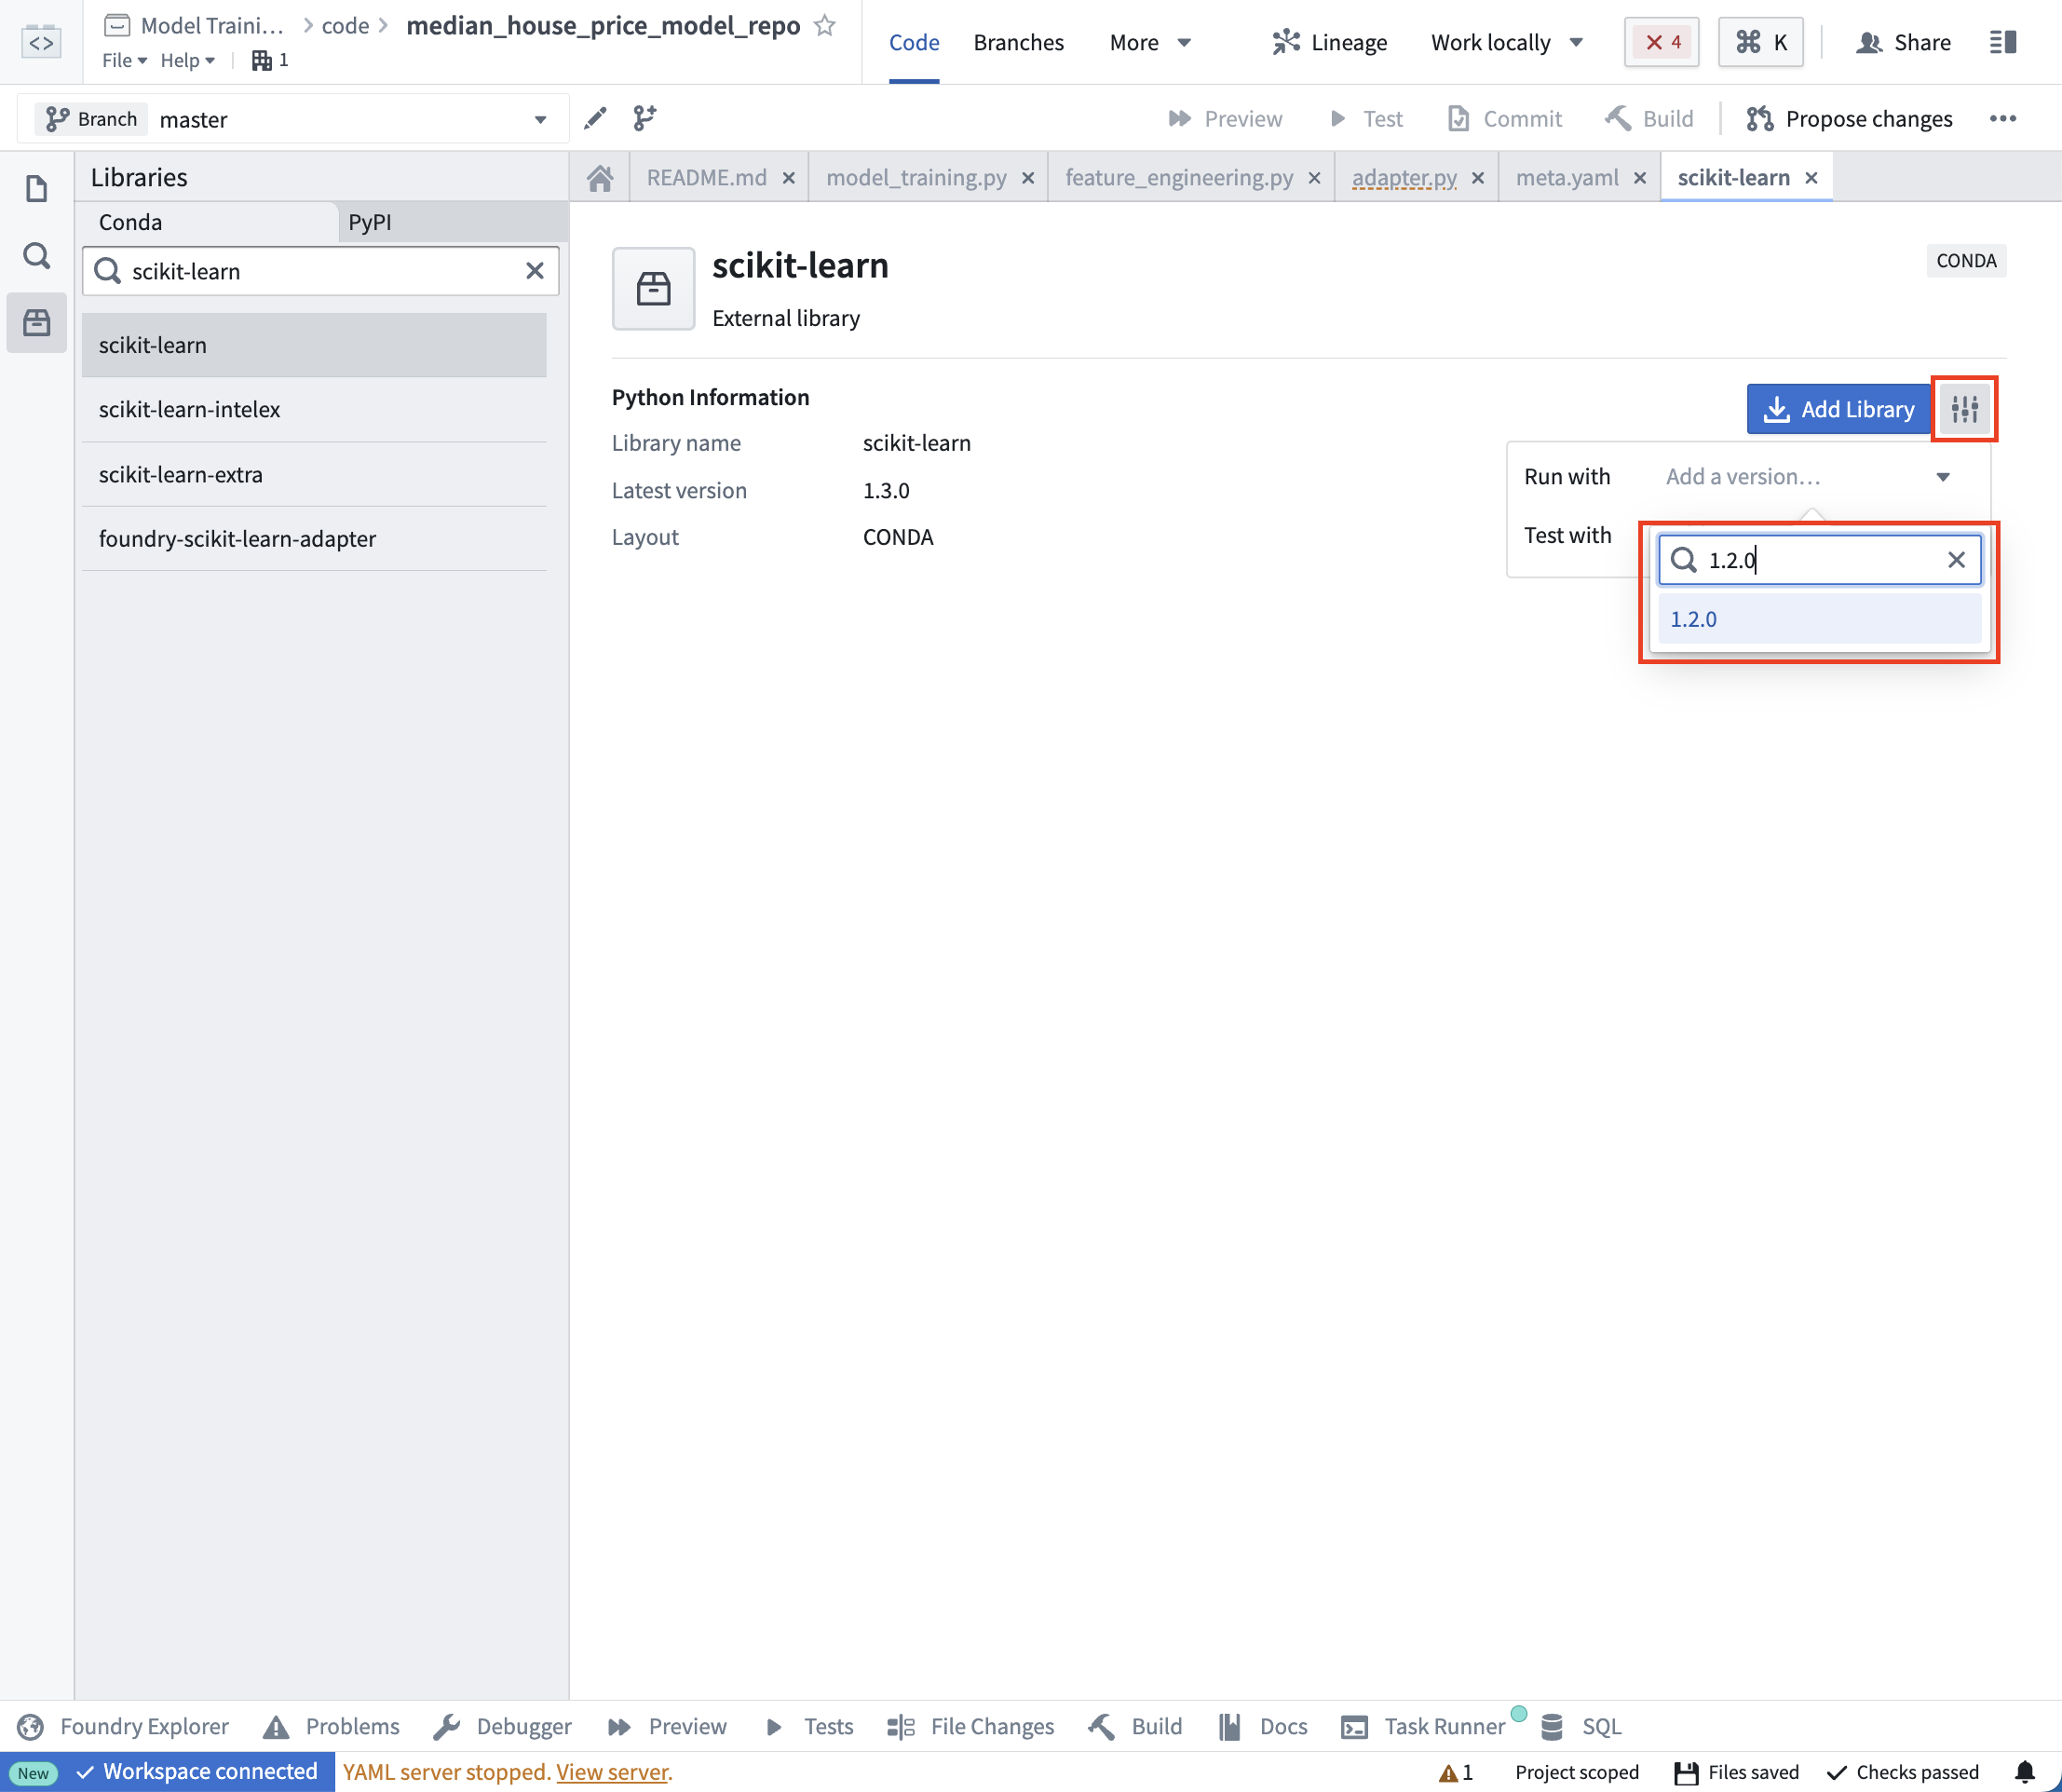Click the version search input field

pos(1820,560)
